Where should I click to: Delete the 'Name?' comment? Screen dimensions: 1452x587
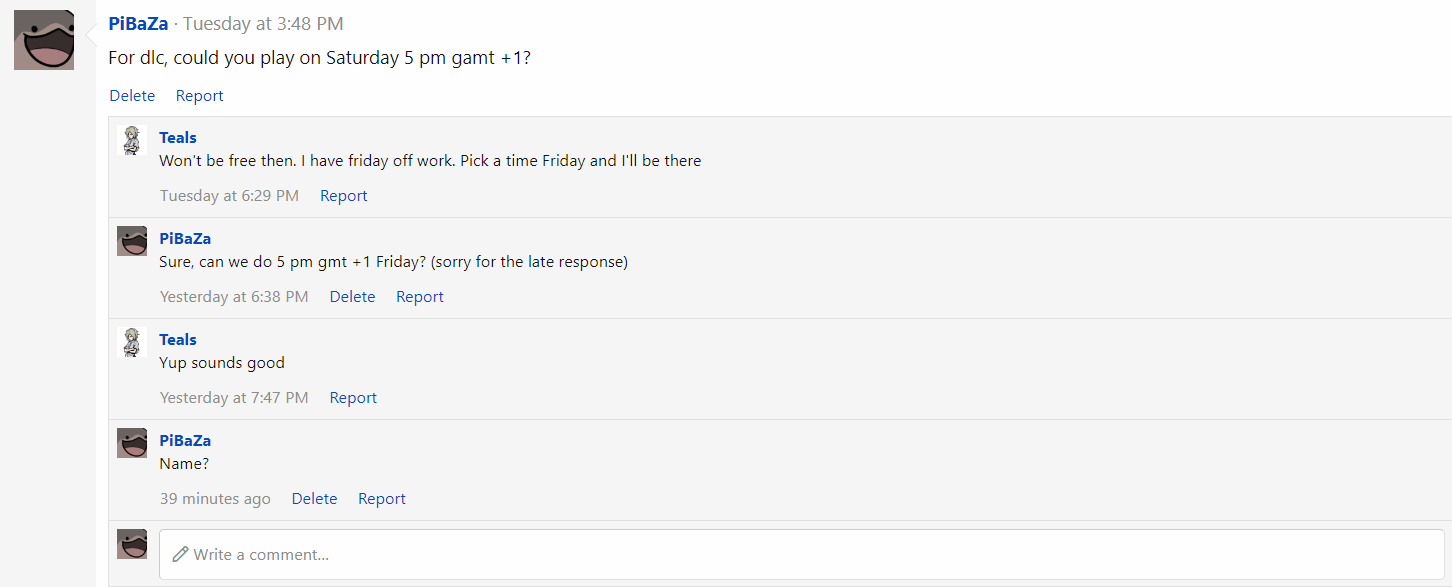coord(314,499)
